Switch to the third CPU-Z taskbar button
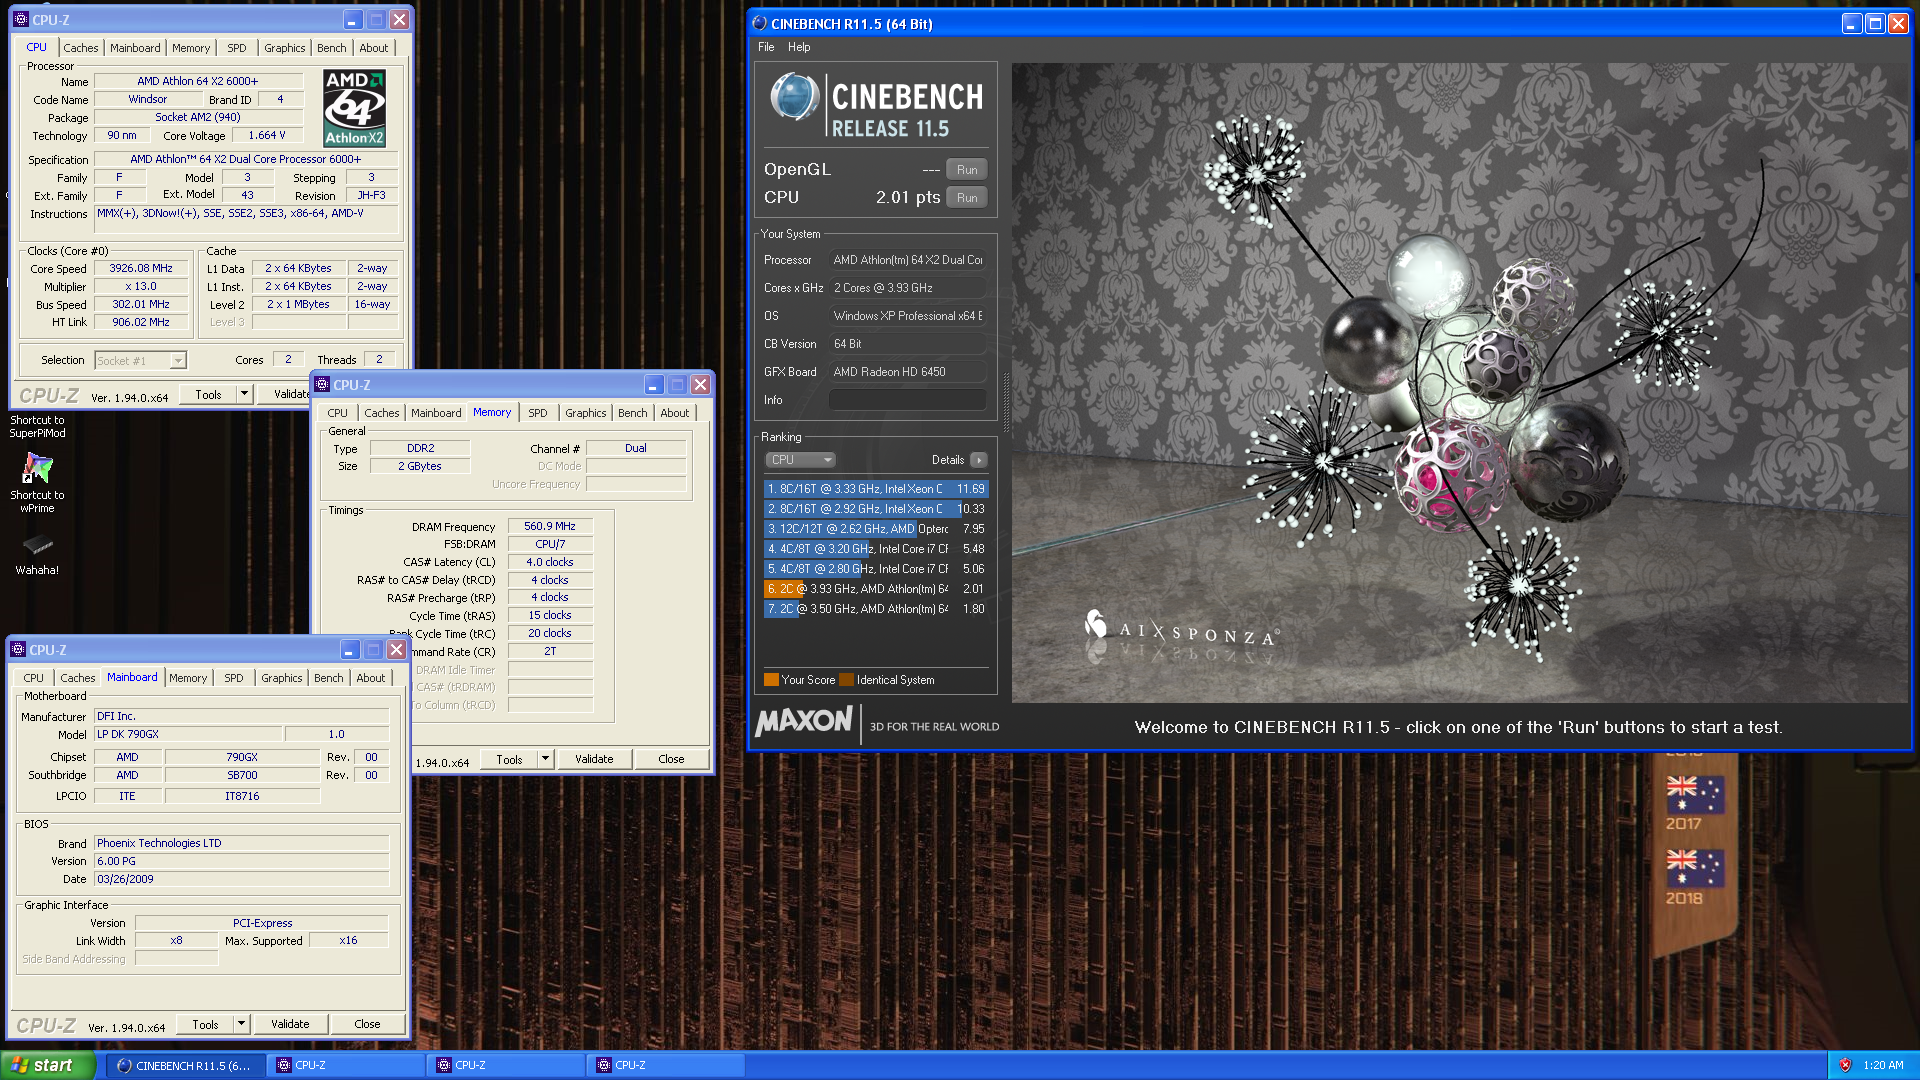 (666, 1065)
